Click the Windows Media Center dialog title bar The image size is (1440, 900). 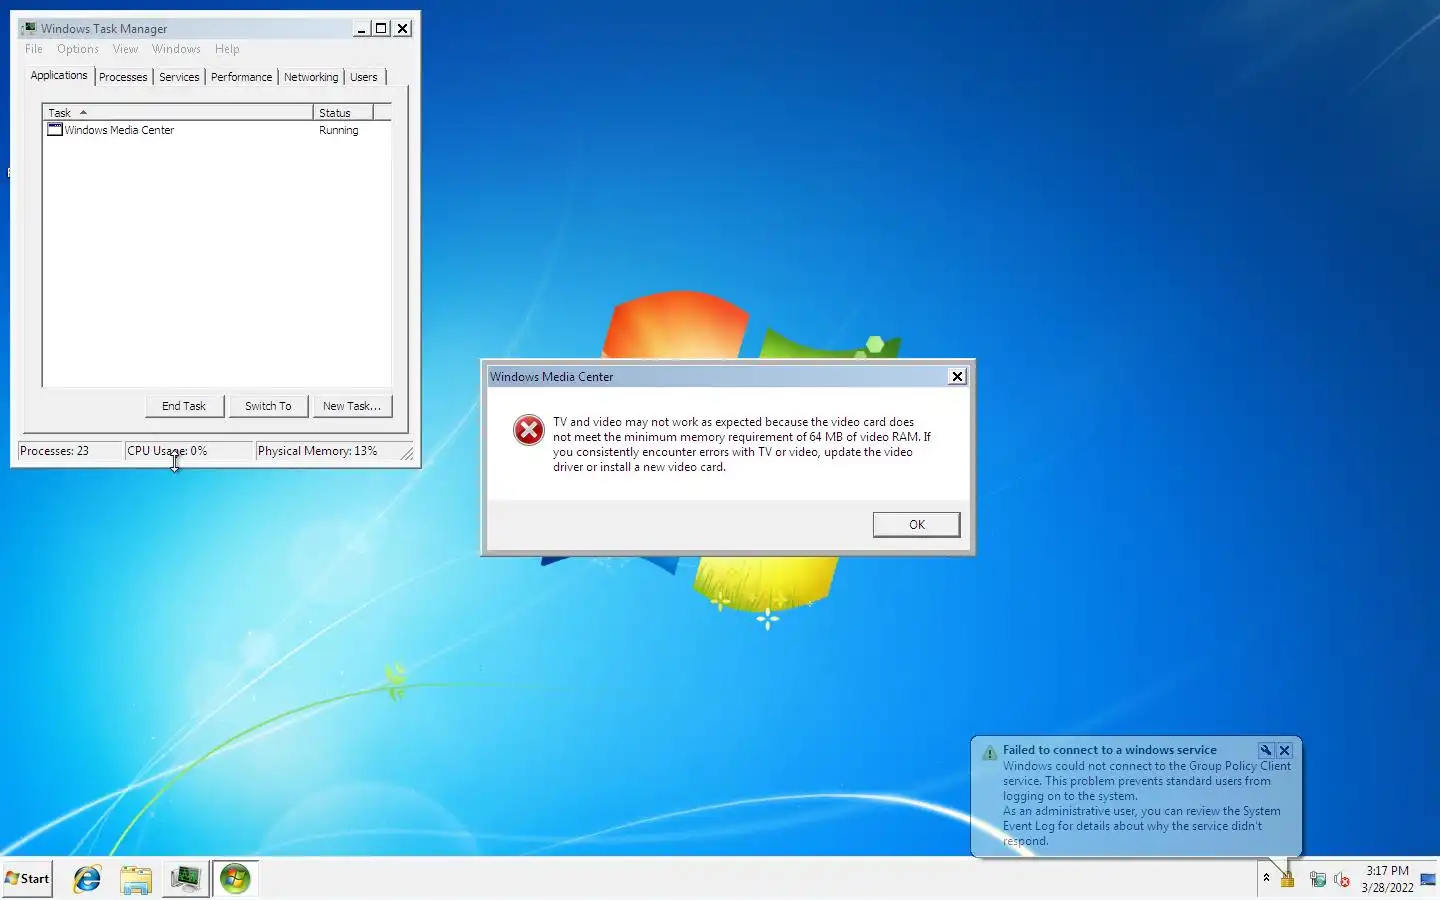click(717, 377)
